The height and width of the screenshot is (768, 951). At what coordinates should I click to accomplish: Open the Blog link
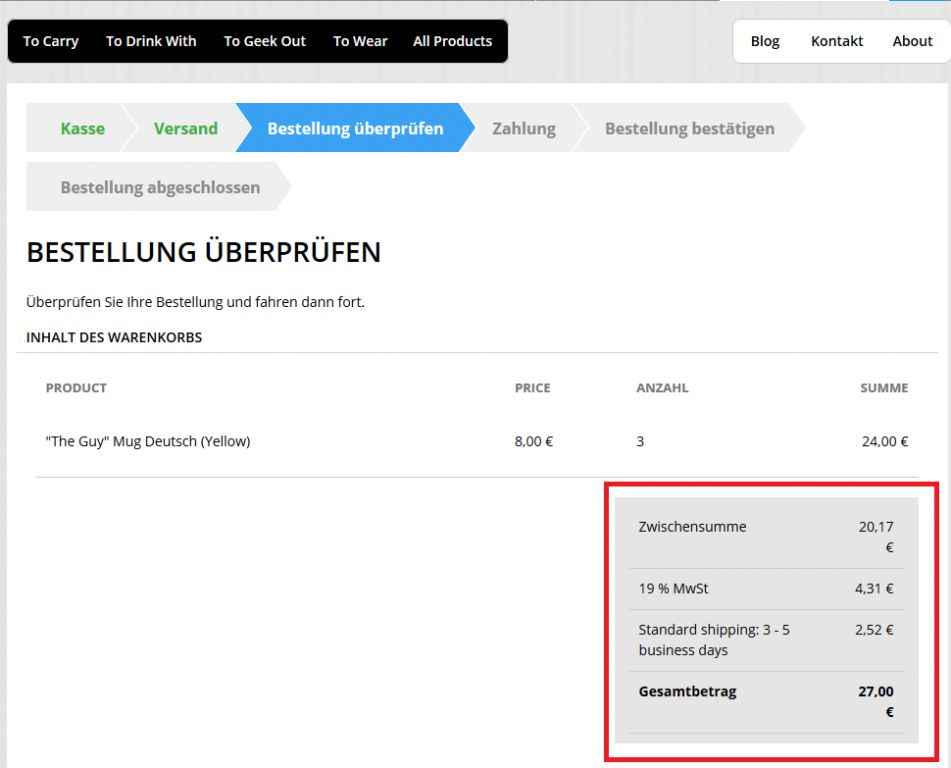coord(765,41)
